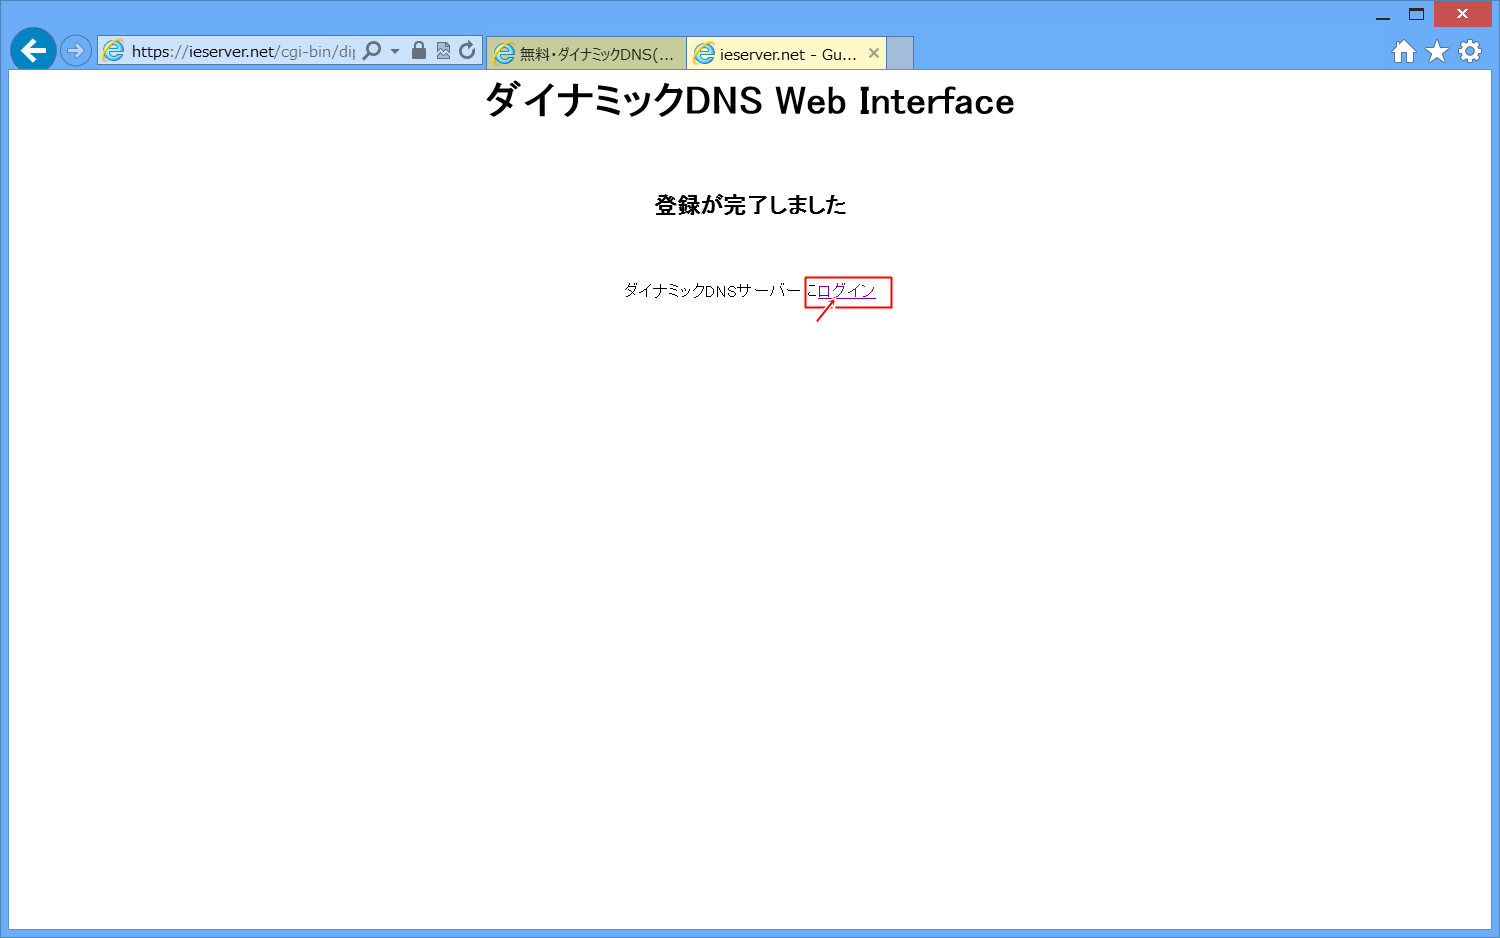The image size is (1500, 938).
Task: Open Favorites with the star icon
Action: (x=1436, y=51)
